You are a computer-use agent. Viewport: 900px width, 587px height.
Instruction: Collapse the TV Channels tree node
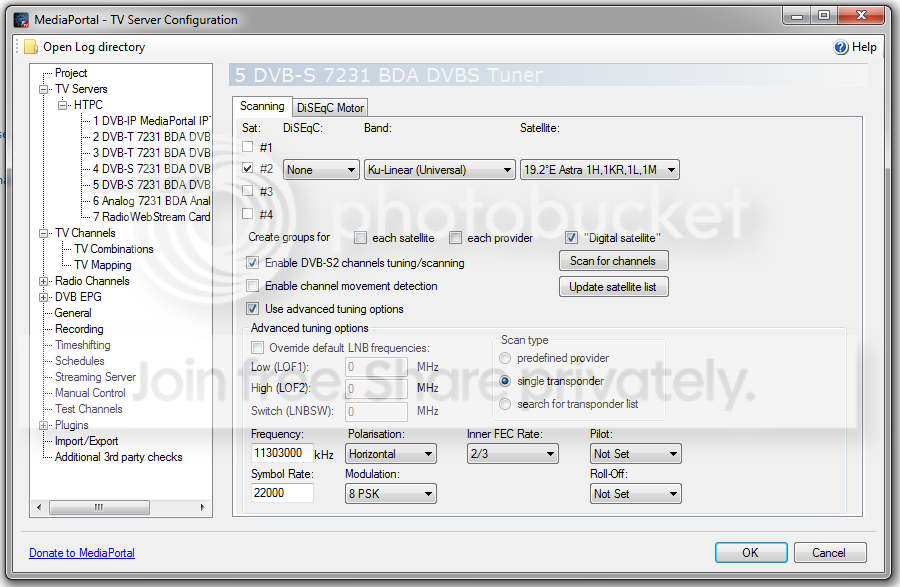click(44, 234)
